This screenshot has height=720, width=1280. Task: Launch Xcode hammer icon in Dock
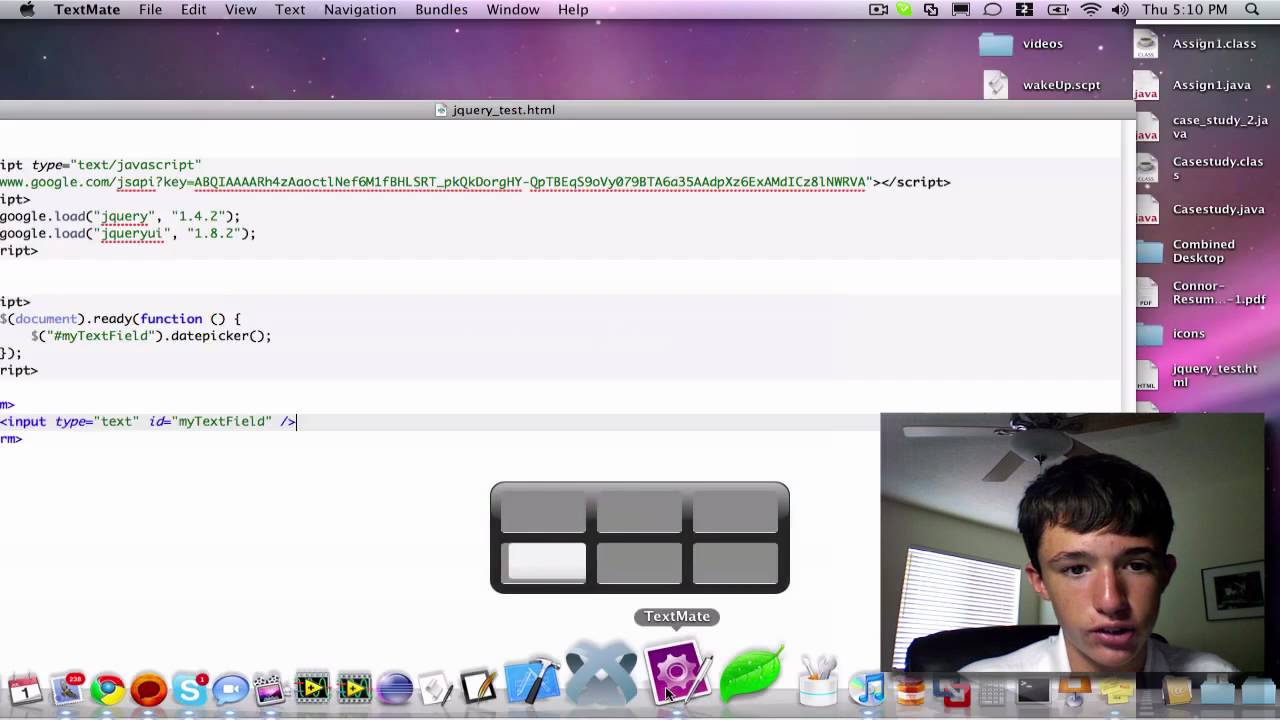532,683
